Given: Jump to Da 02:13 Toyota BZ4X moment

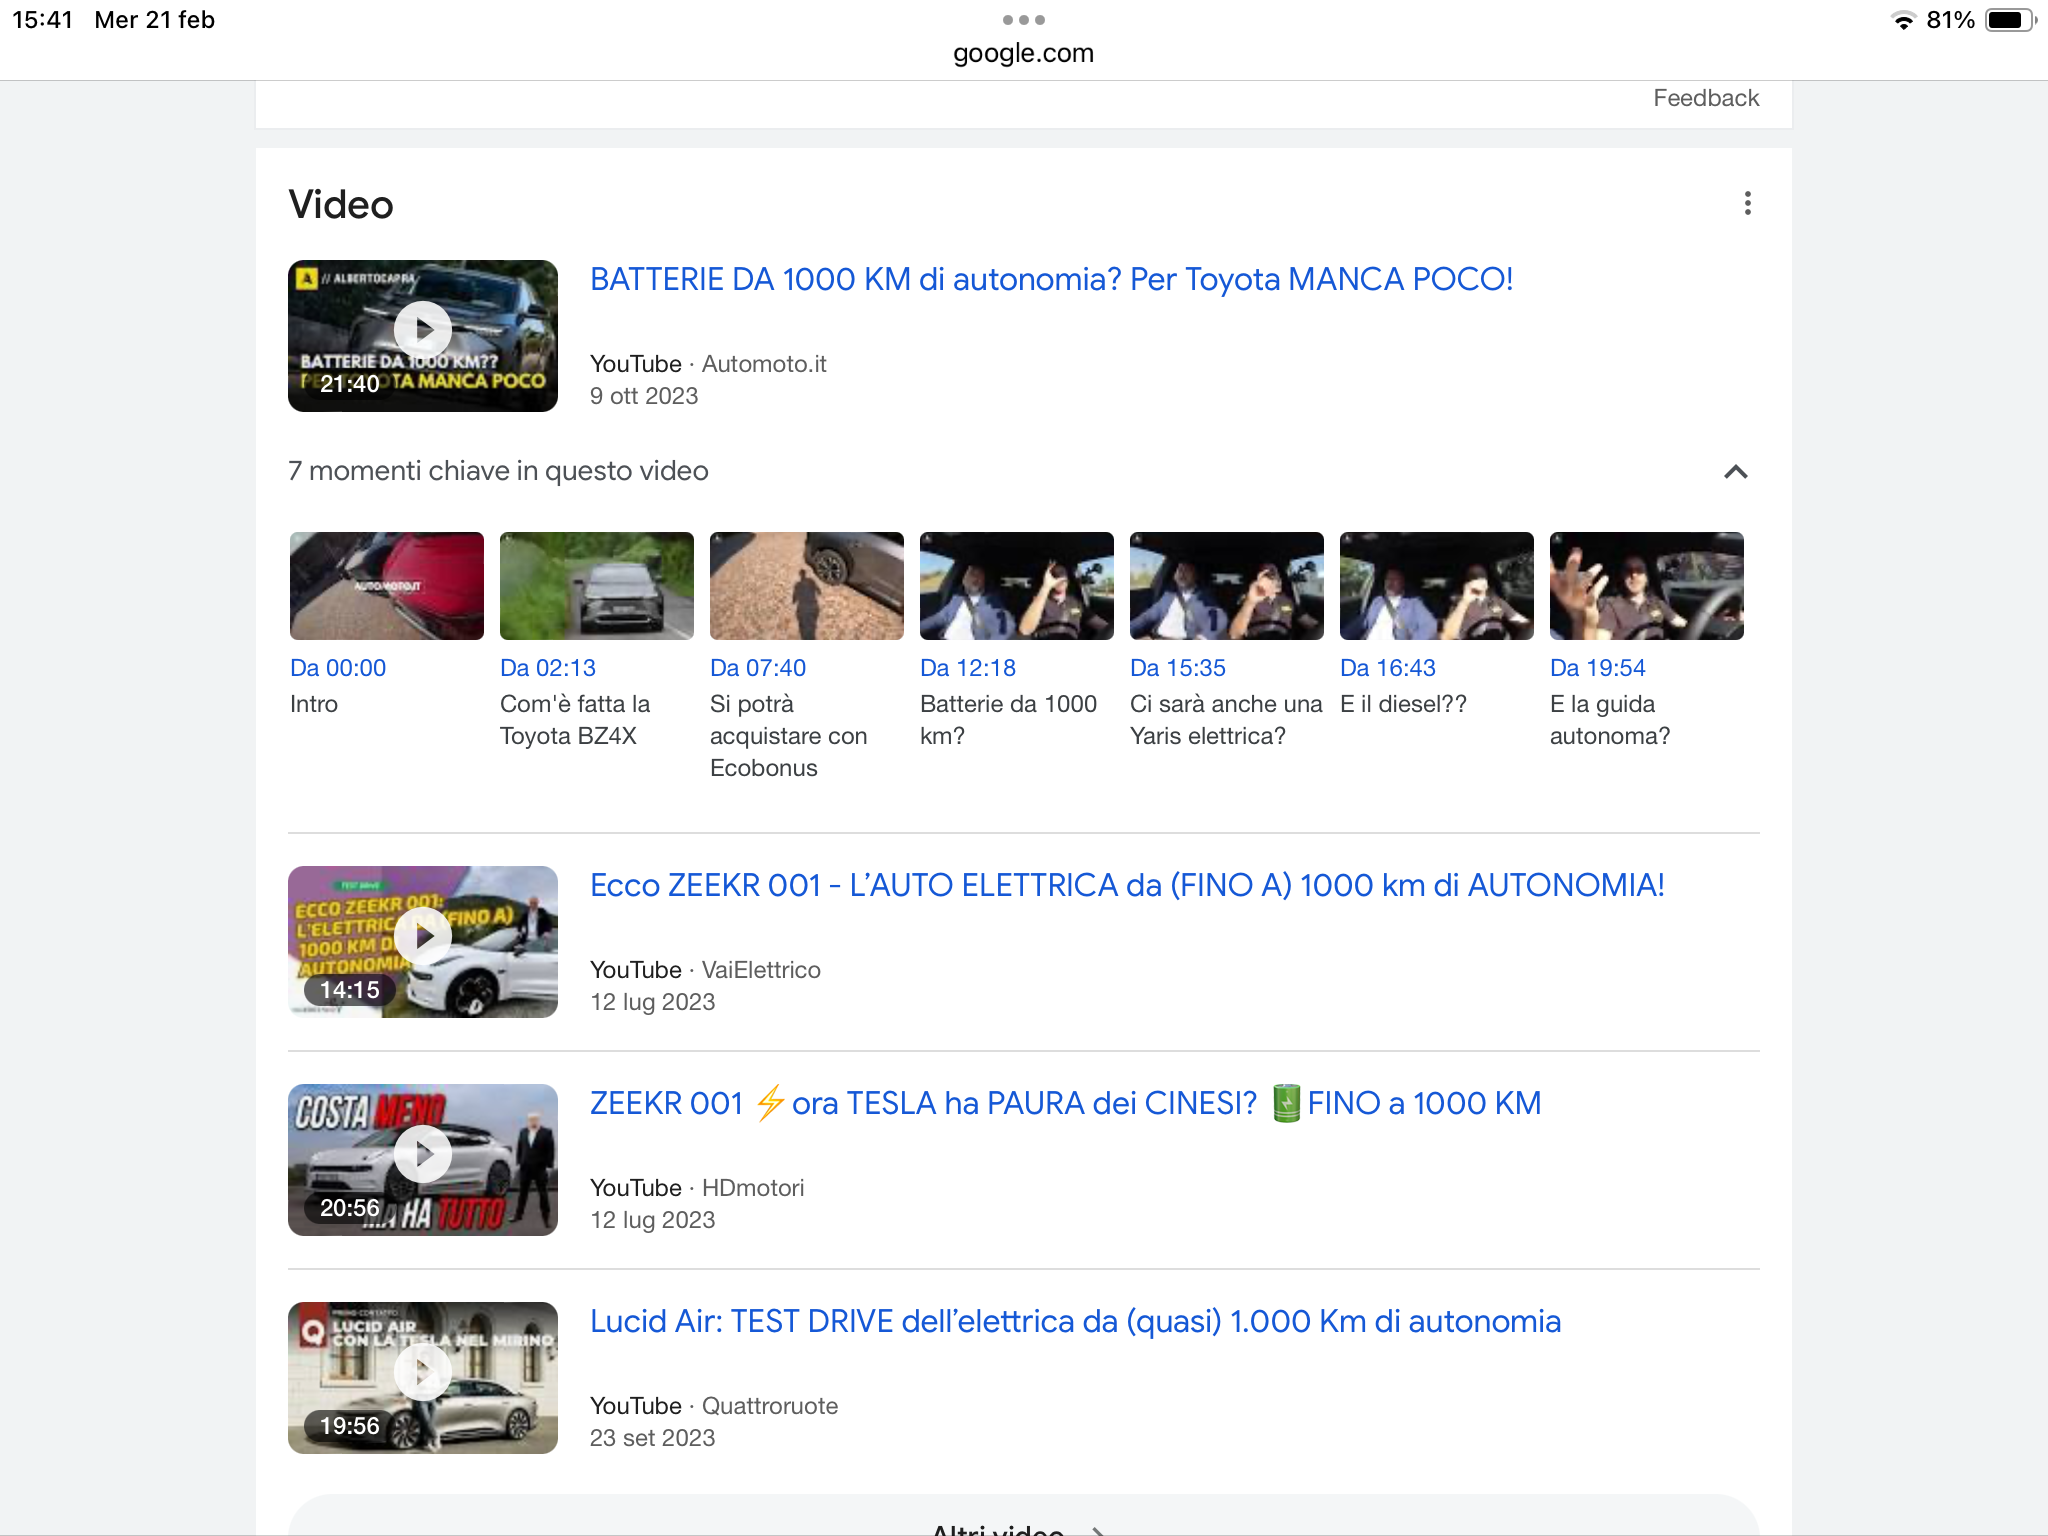Looking at the screenshot, I should tap(548, 668).
